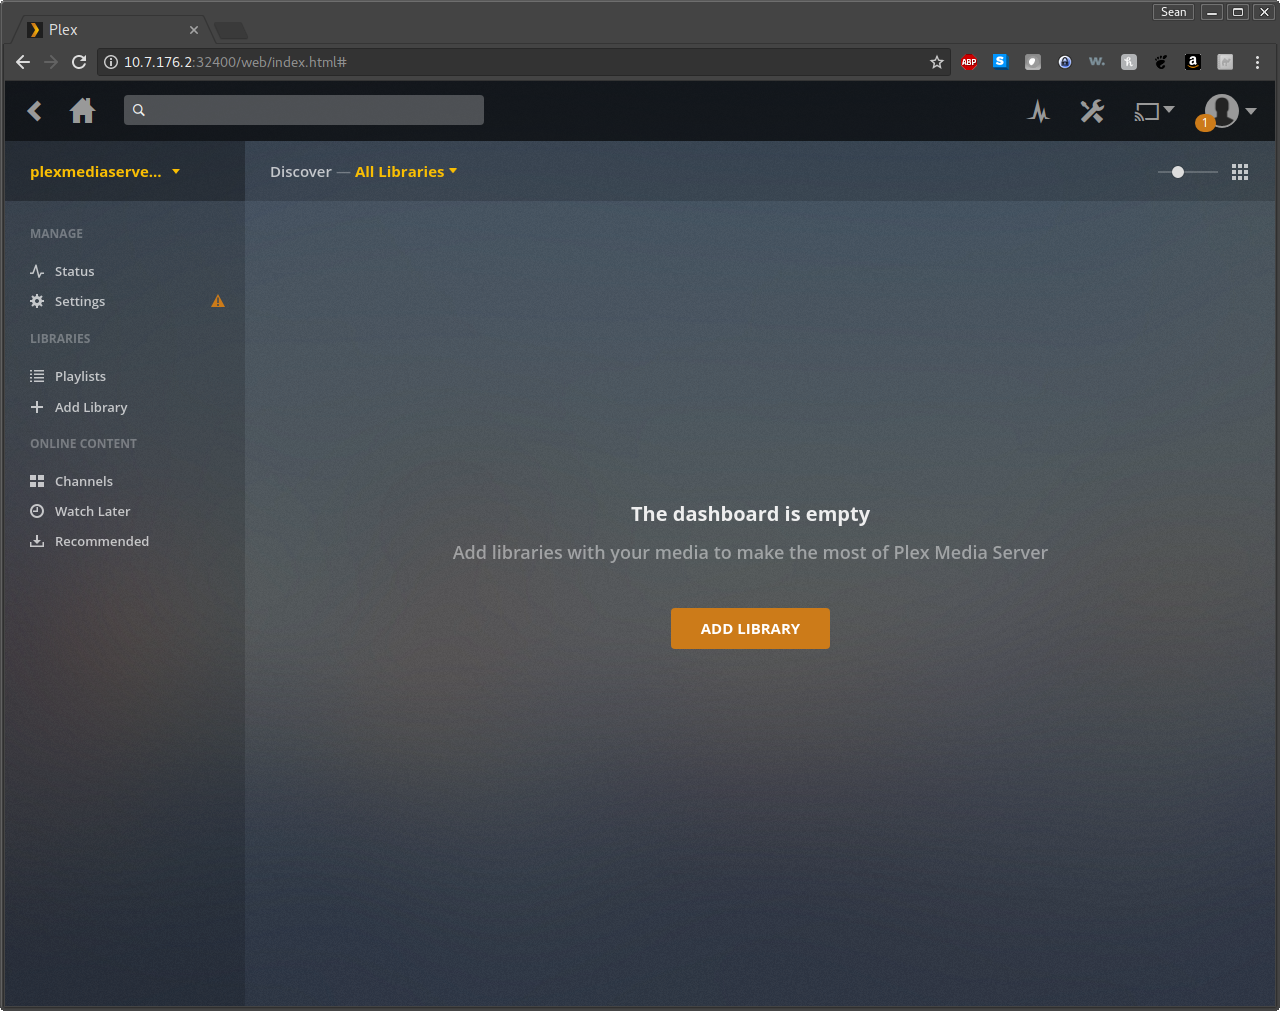
Task: Open the camel price tracker extension icon
Action: [1225, 62]
